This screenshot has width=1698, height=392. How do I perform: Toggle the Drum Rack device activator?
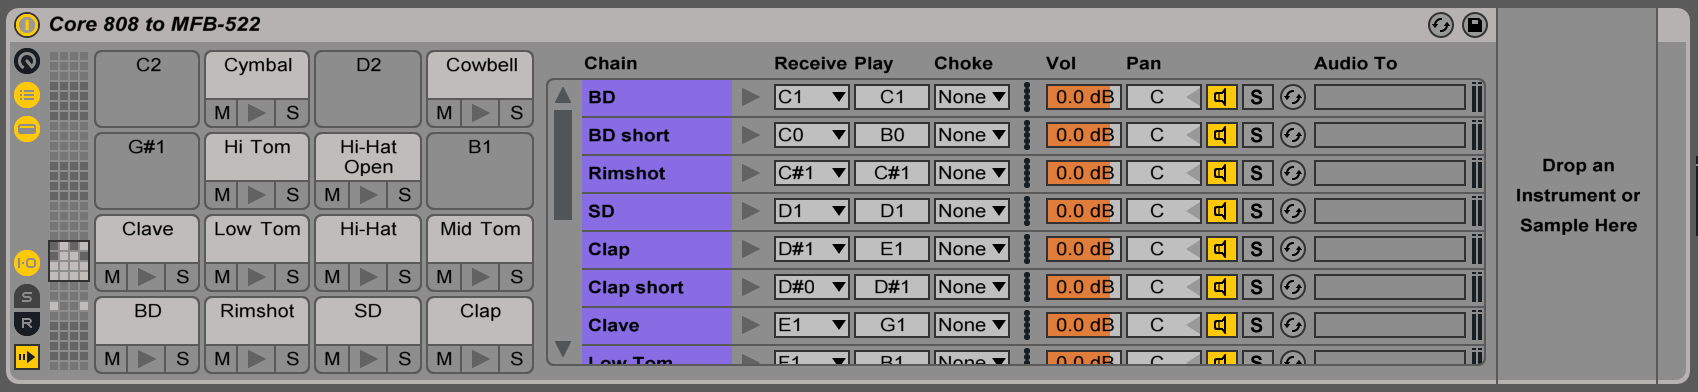pos(27,24)
